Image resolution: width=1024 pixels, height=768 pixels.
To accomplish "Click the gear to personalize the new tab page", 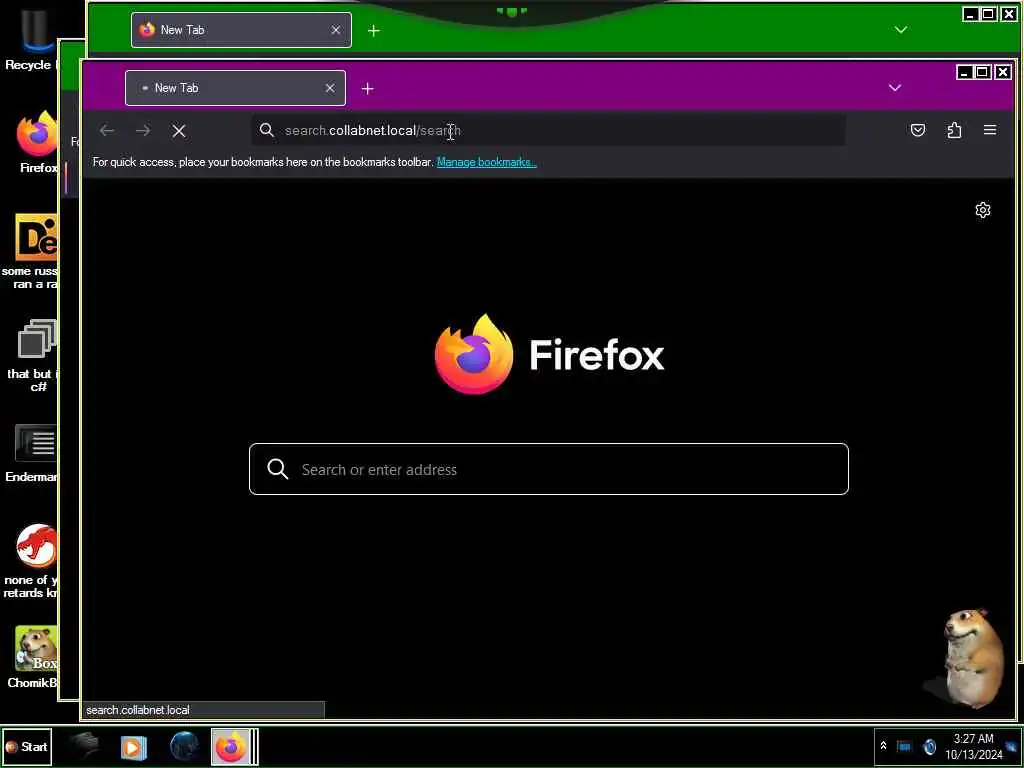I will 983,210.
